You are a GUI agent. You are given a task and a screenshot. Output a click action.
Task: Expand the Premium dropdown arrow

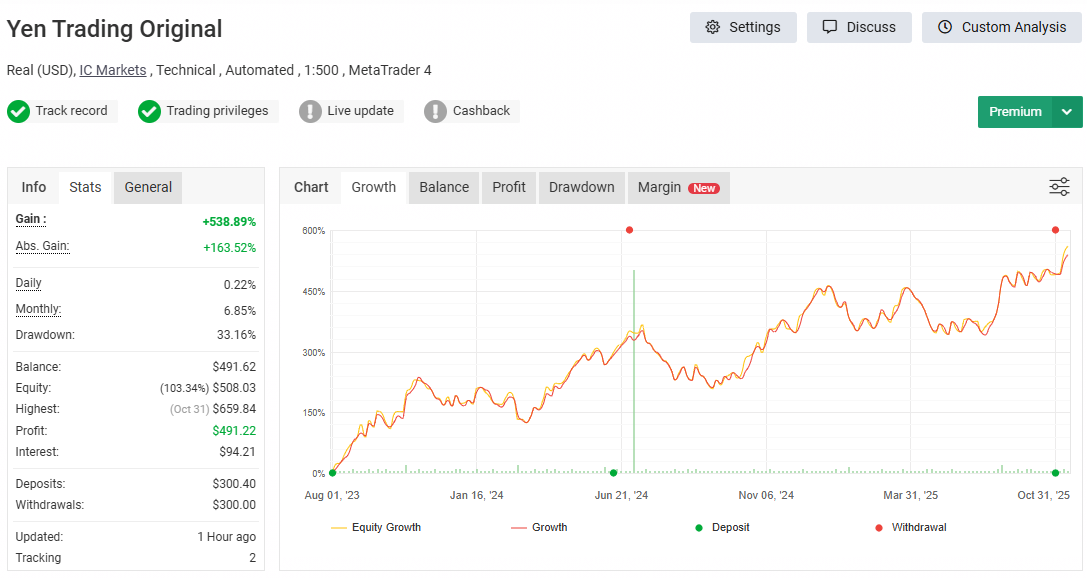pyautogui.click(x=1067, y=112)
